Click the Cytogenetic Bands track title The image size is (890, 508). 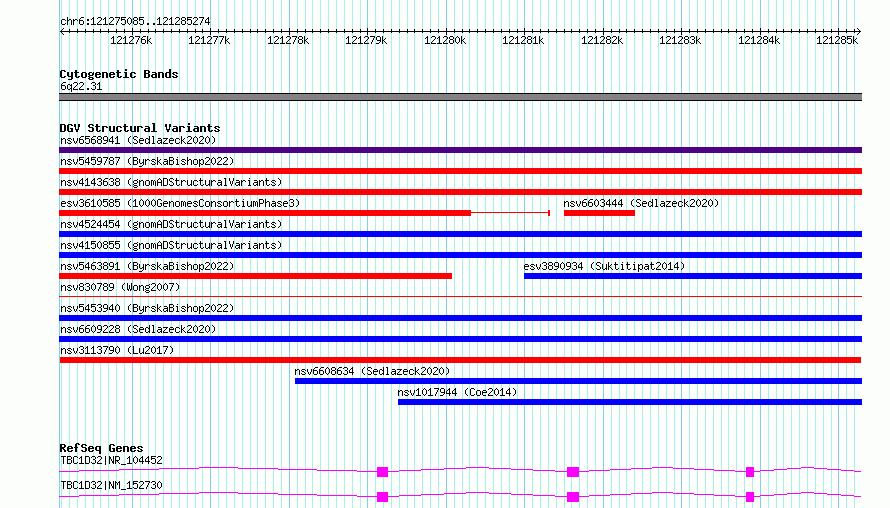point(119,74)
